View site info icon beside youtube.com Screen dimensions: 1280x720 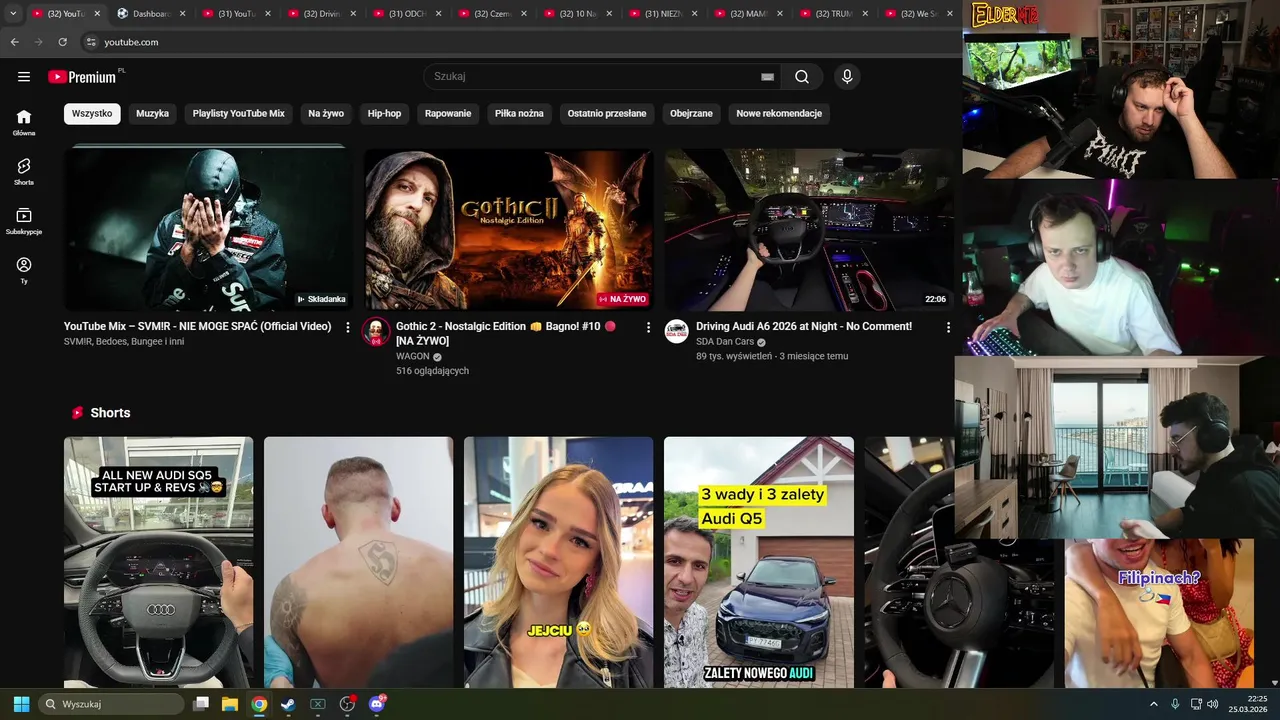91,42
